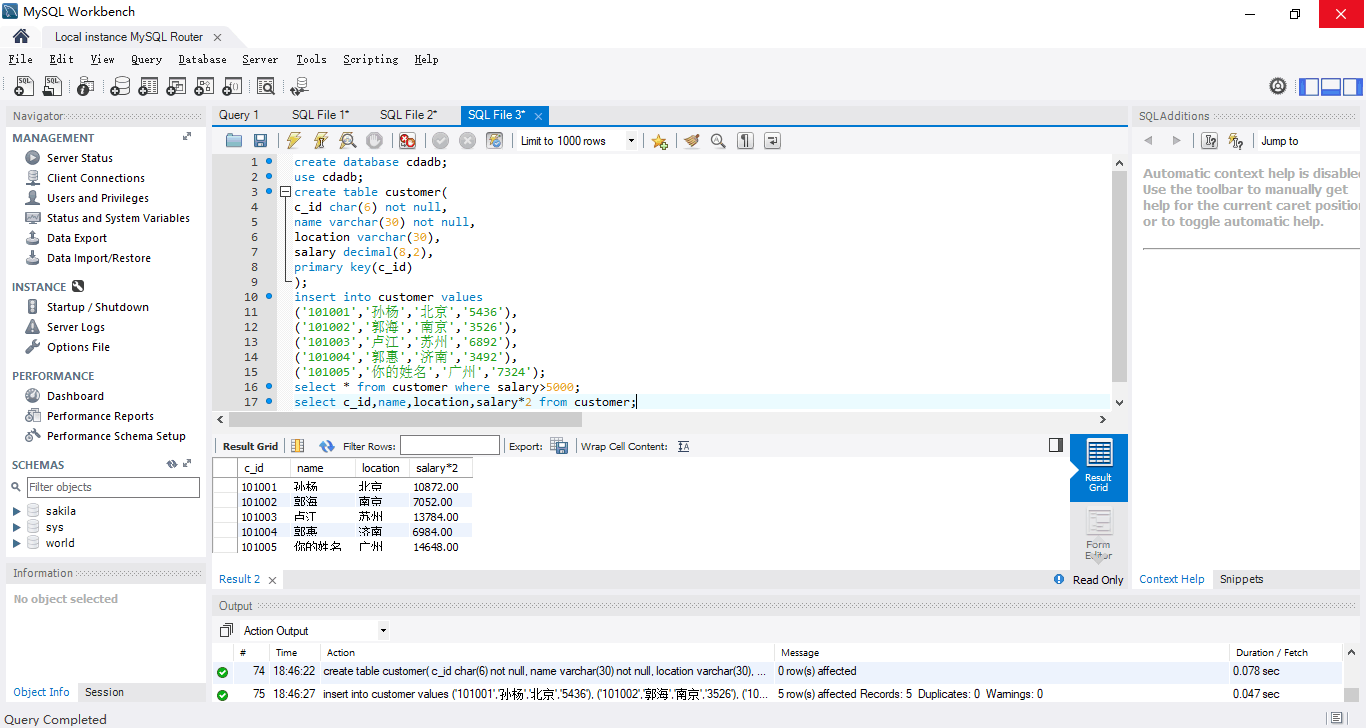Toggle wrap cell content in results
The width and height of the screenshot is (1366, 728).
683,446
